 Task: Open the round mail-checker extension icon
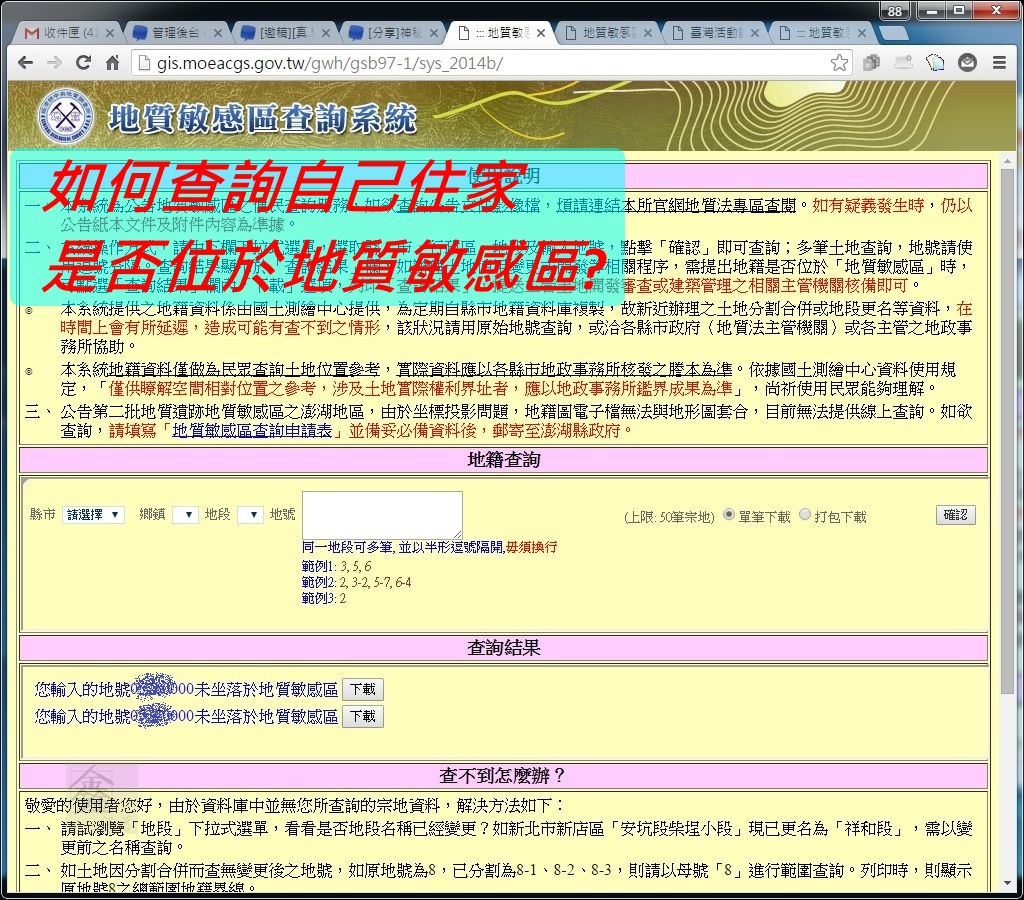pyautogui.click(x=967, y=63)
